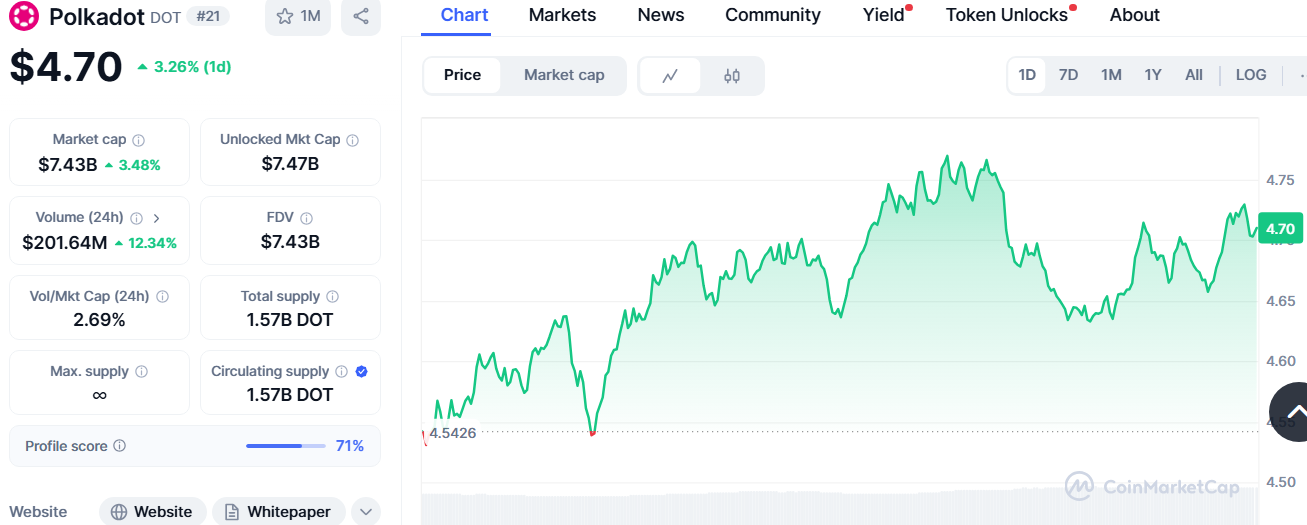The height and width of the screenshot is (525, 1307).
Task: Click the green 4.70 current price label
Action: [1280, 229]
